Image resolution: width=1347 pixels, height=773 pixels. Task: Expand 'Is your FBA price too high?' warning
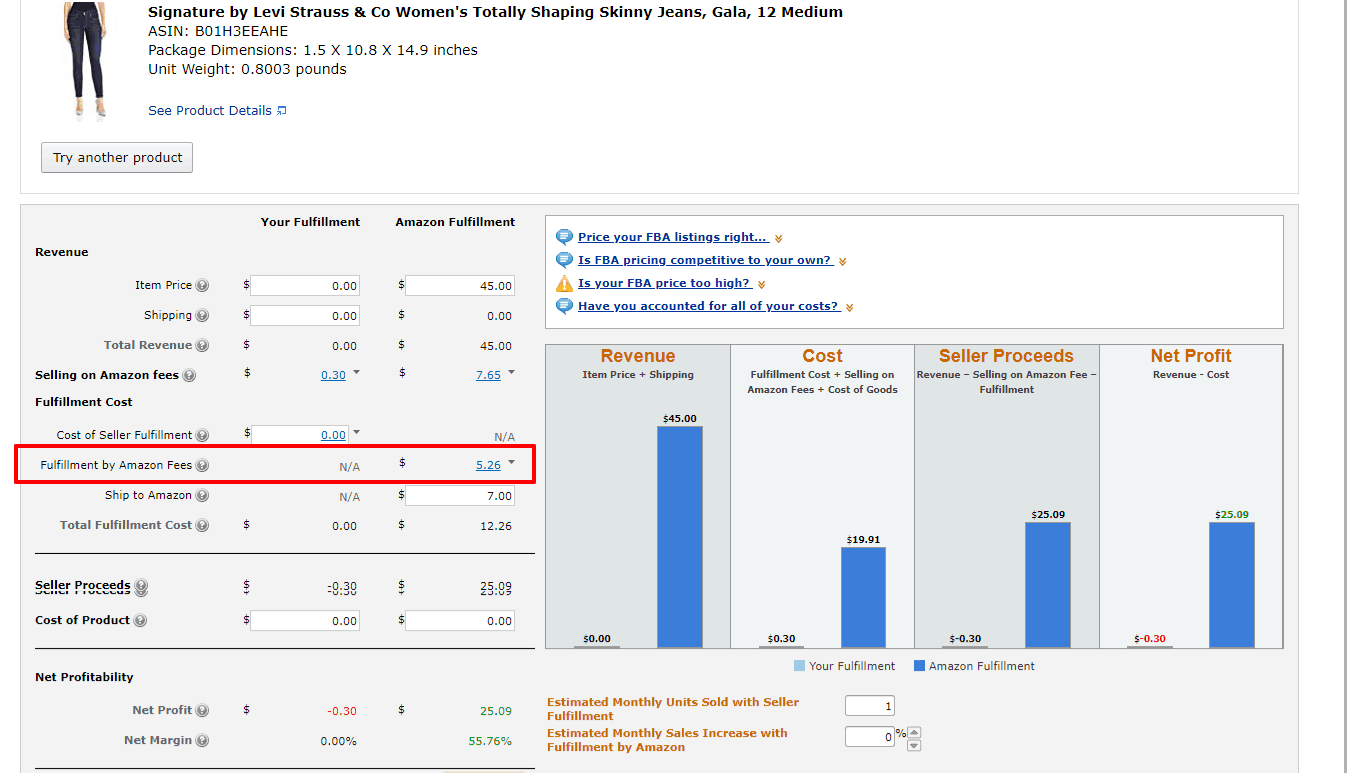pyautogui.click(x=664, y=284)
